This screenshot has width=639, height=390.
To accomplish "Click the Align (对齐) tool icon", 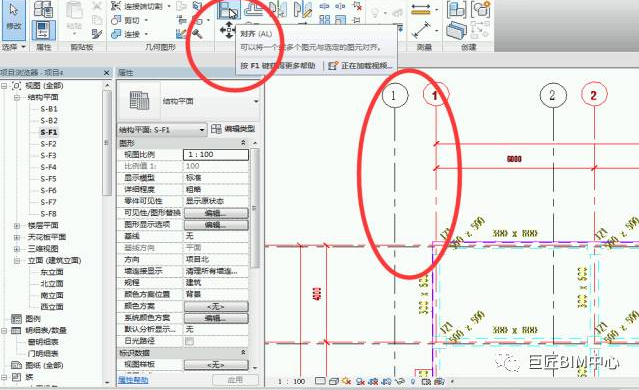I will (229, 10).
